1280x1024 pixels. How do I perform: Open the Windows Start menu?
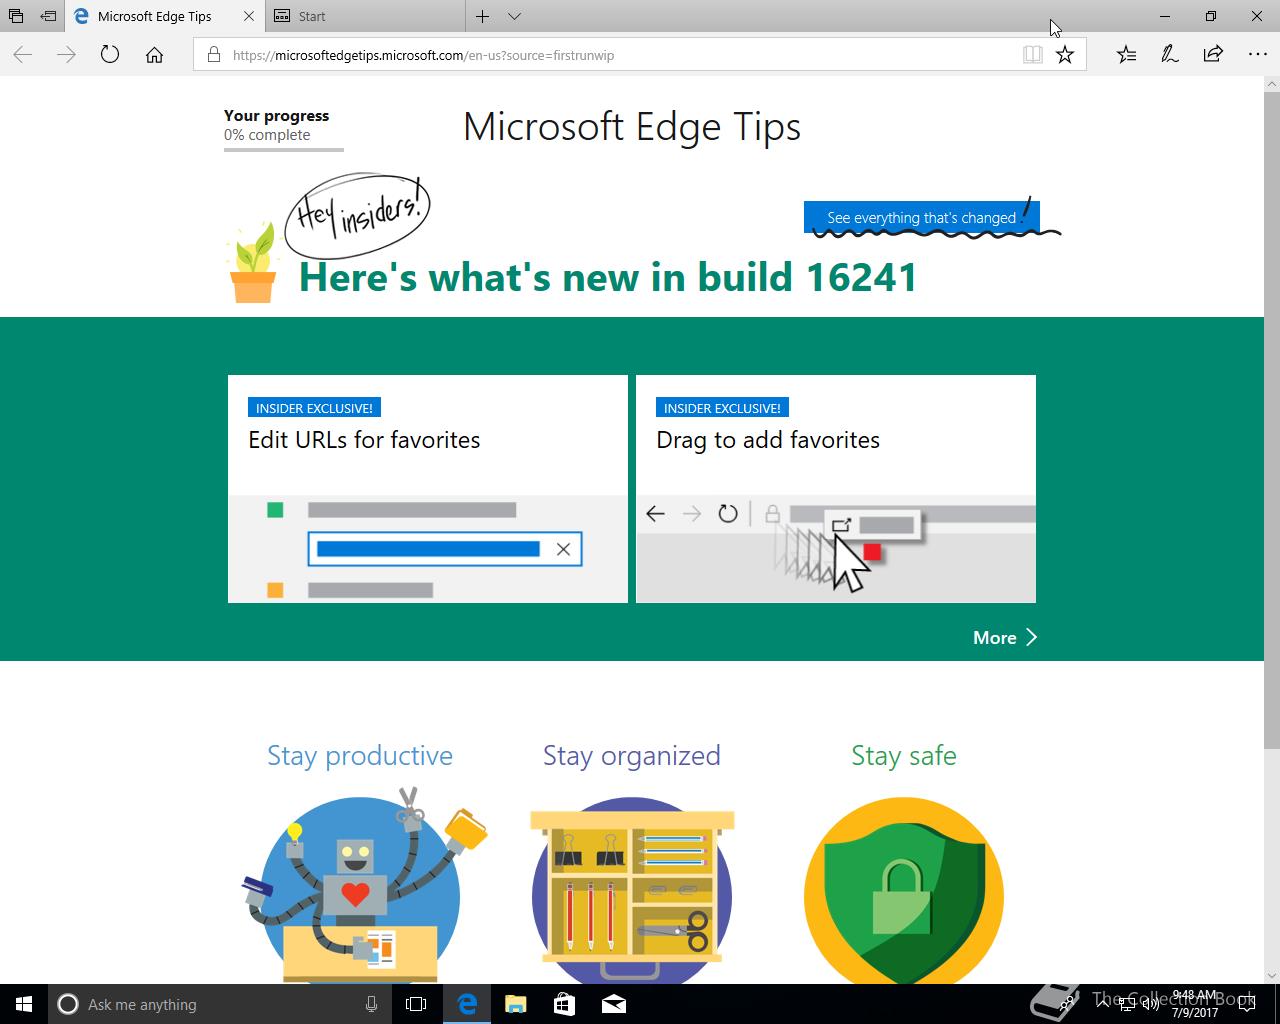(x=24, y=1004)
